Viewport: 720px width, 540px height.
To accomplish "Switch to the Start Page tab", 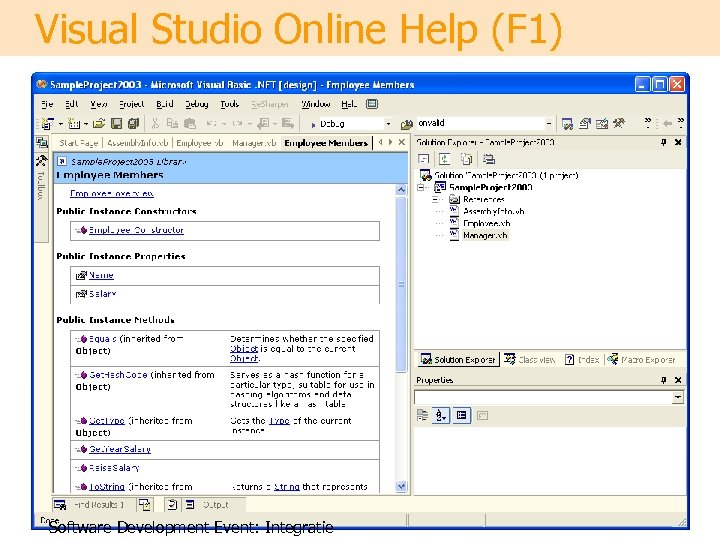I will 79,143.
